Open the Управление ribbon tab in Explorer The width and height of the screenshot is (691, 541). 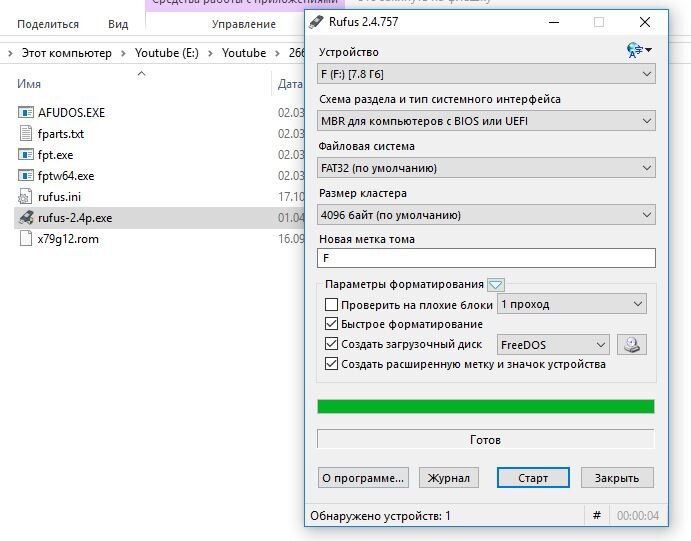pos(244,24)
